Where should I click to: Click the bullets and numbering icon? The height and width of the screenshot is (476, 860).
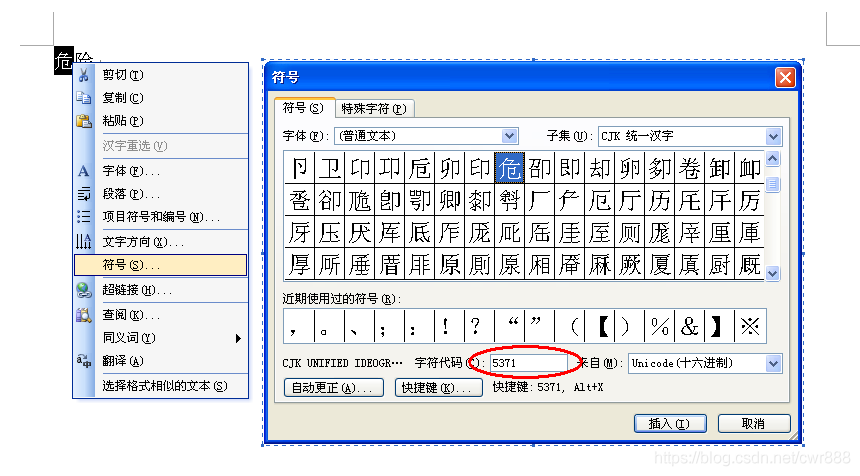(84, 217)
